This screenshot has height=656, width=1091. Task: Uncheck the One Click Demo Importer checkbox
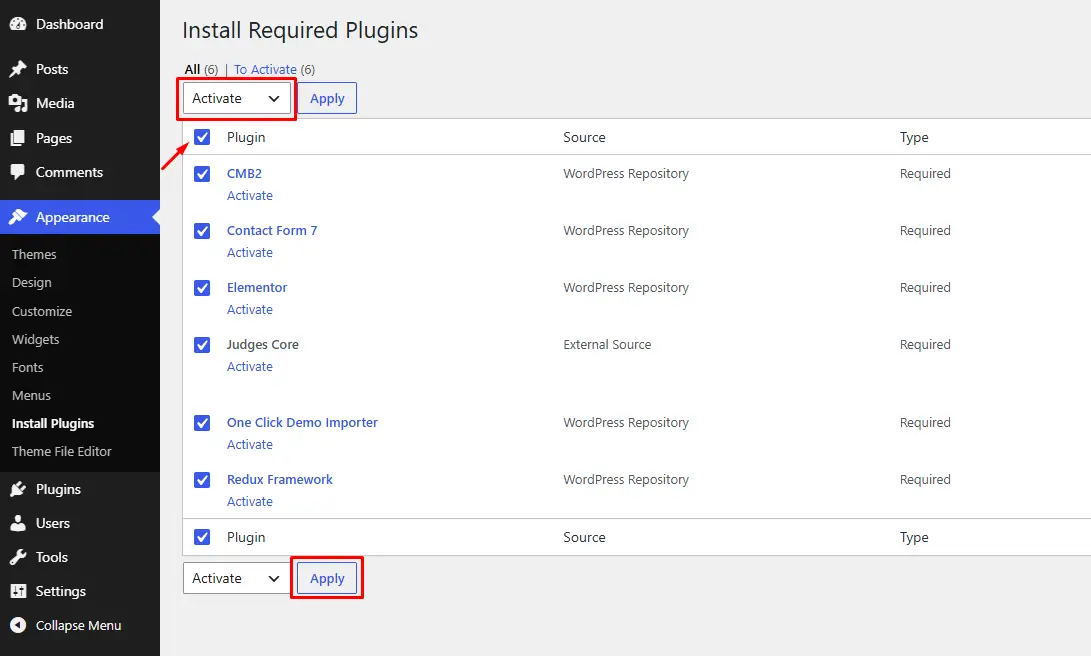pos(202,422)
